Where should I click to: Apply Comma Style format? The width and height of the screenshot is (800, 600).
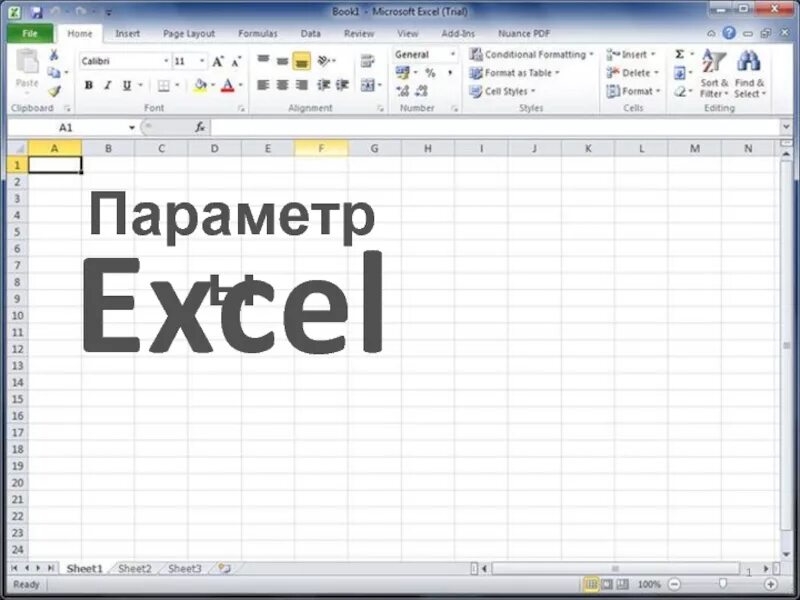[x=450, y=73]
